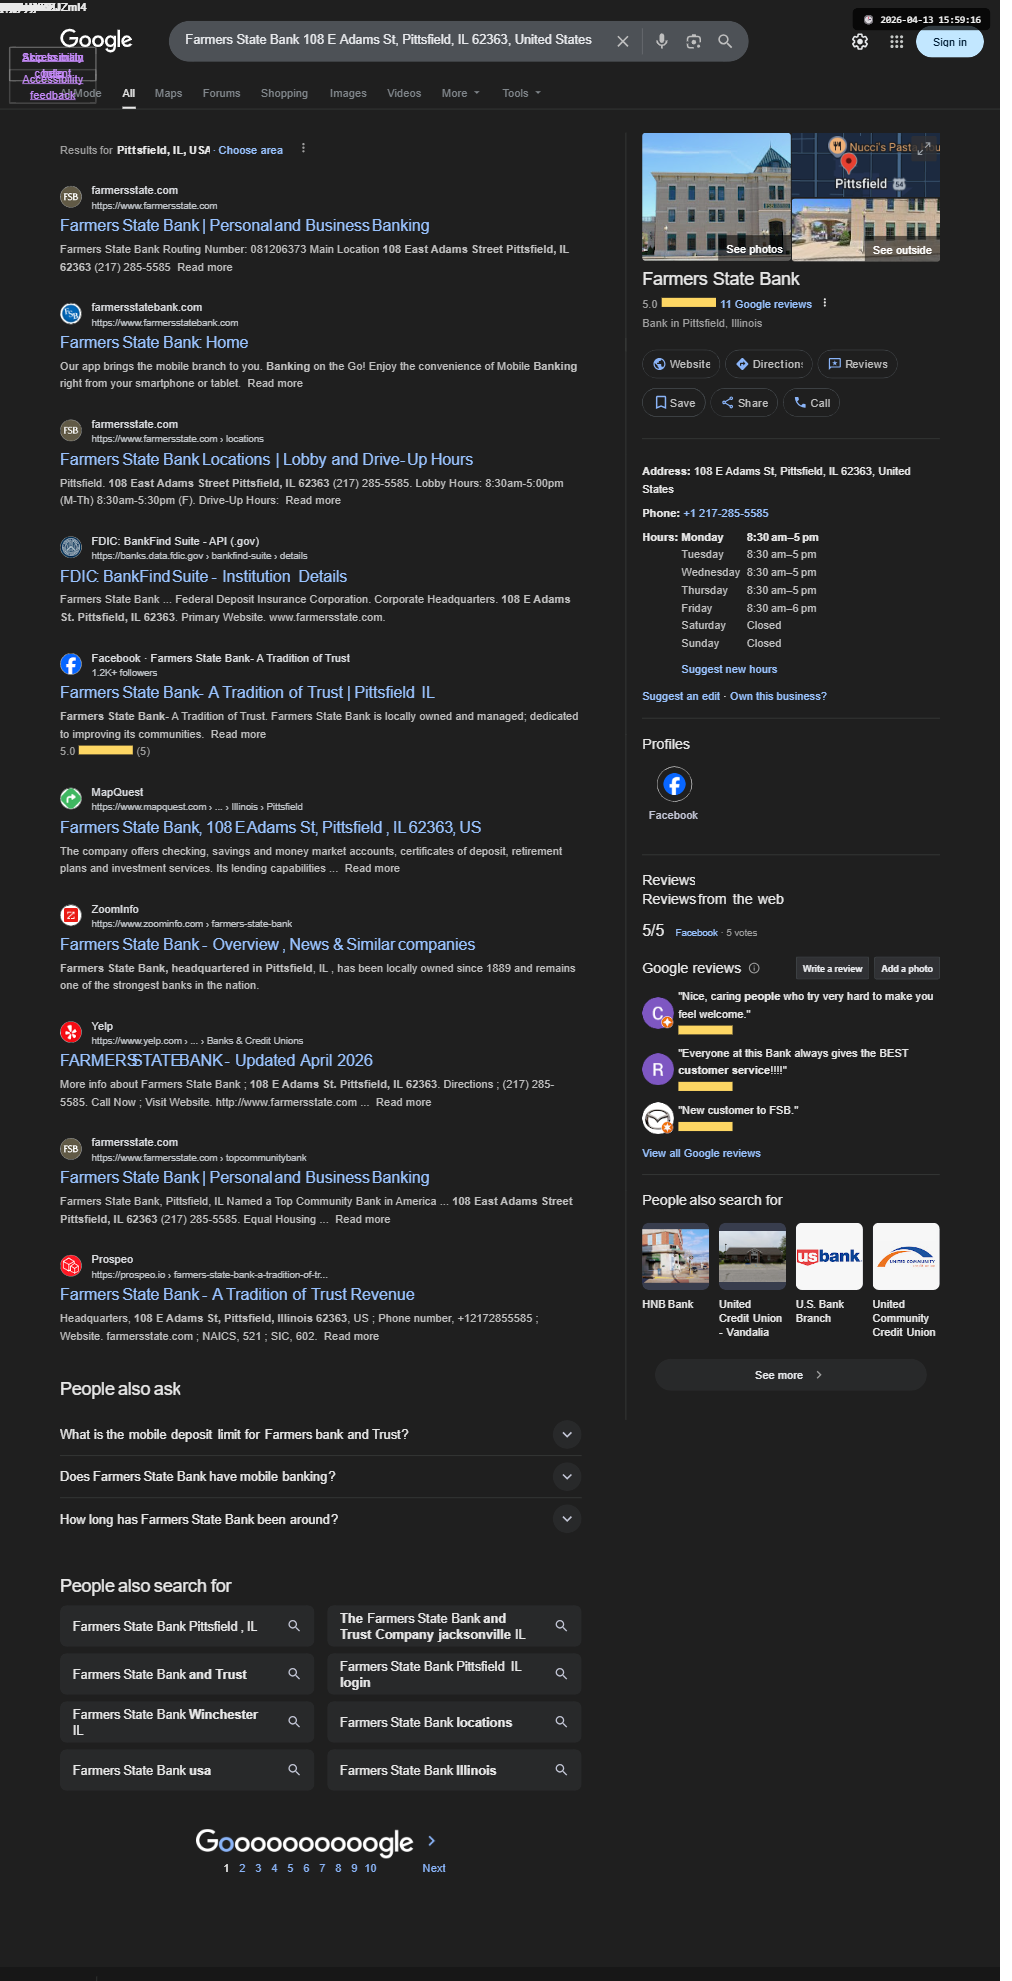Switch to Maps tab
Screen dimensions: 1012x1981
coord(168,93)
